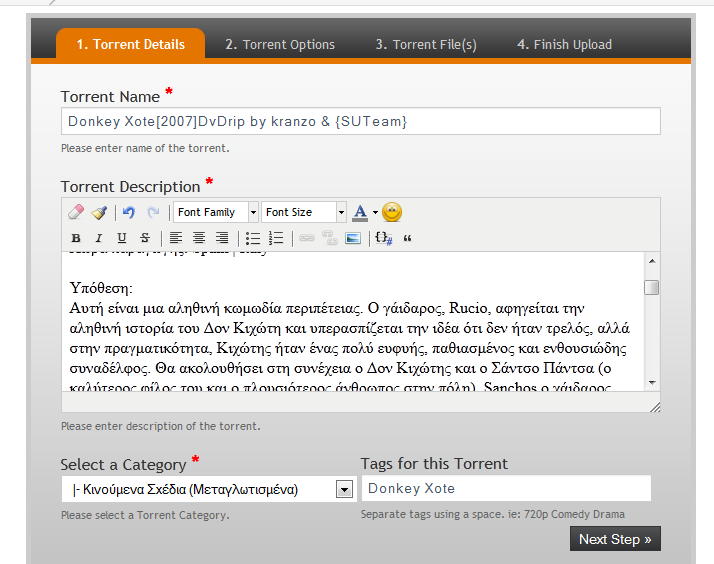714x564 pixels.
Task: Go to 2. Torrent Options tab
Action: pyautogui.click(x=280, y=45)
